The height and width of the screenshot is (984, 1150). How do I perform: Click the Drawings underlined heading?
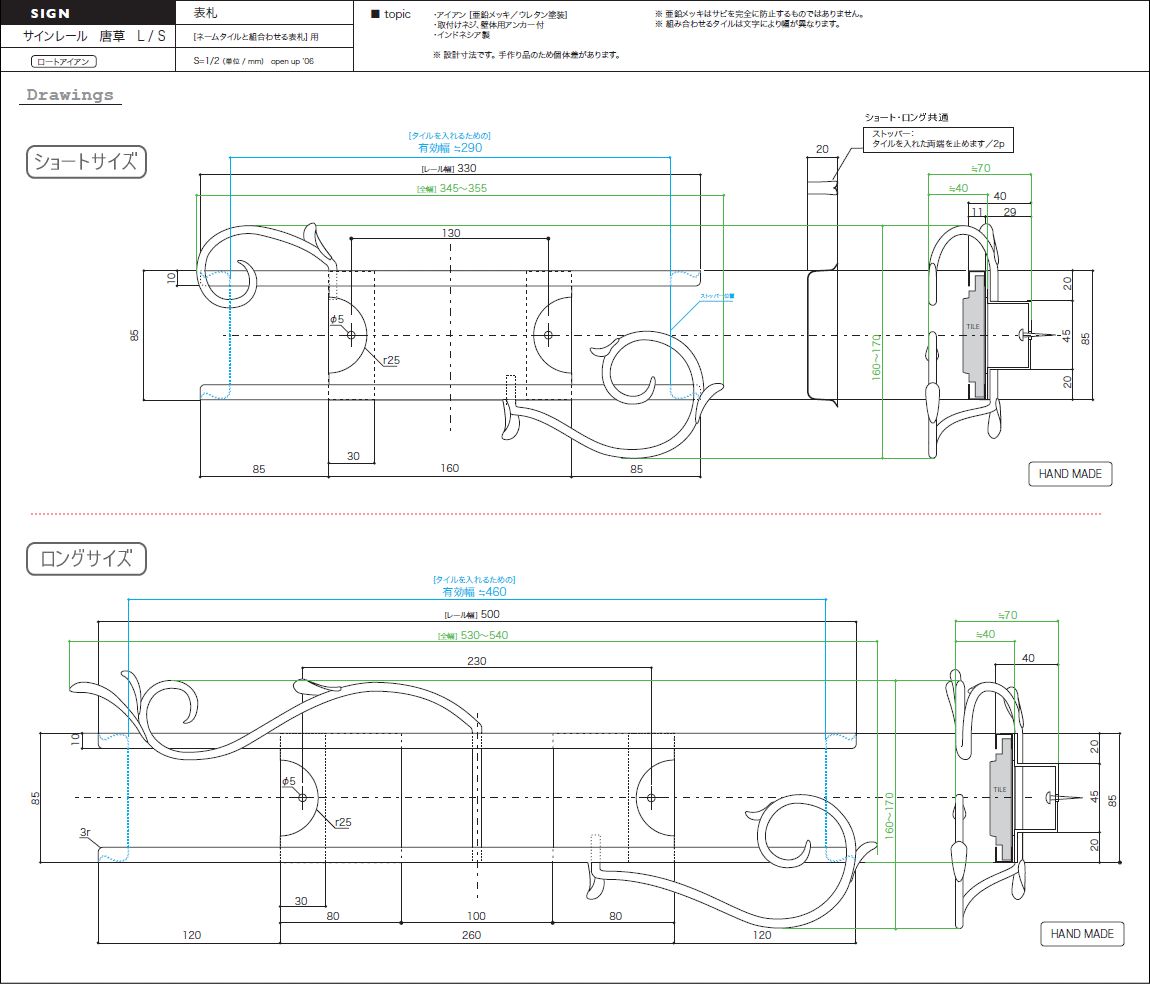(x=70, y=95)
